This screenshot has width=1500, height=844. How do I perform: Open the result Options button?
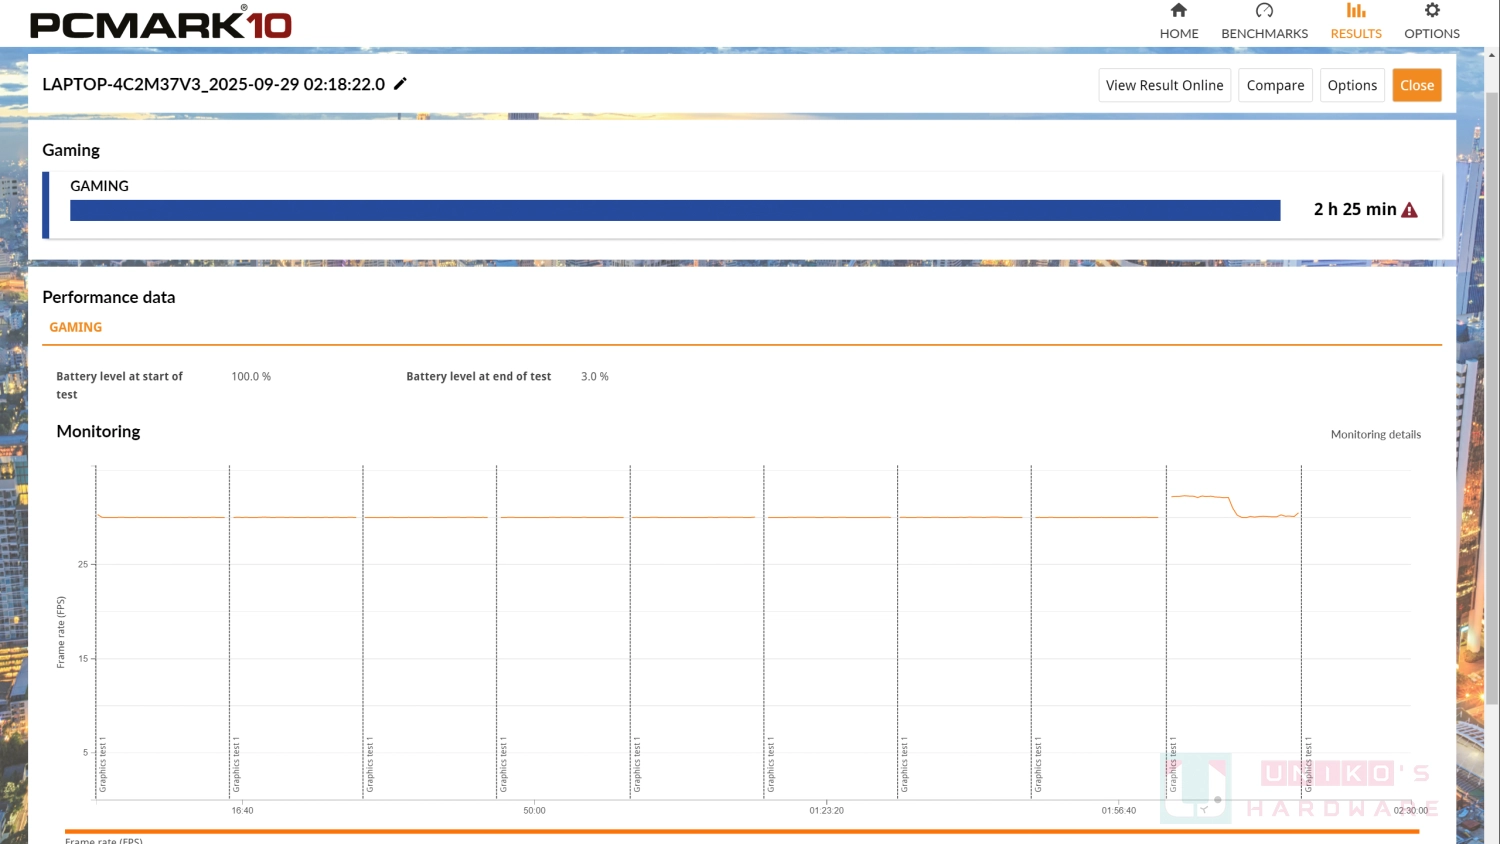[x=1352, y=85]
